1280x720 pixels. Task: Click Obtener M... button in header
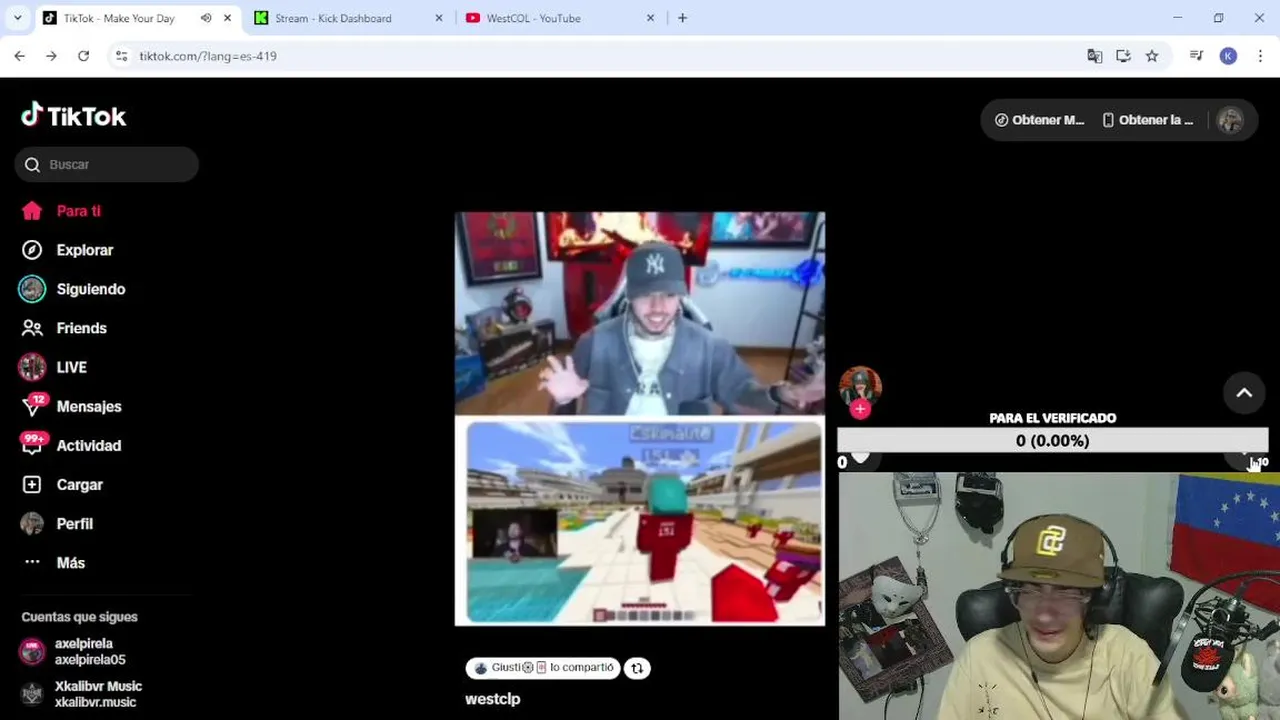pyautogui.click(x=1039, y=120)
